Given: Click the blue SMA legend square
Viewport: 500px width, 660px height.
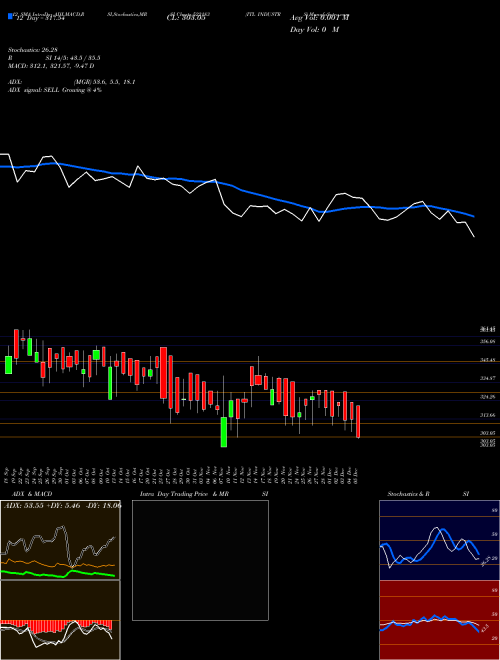Looking at the screenshot, I should tap(10, 16).
